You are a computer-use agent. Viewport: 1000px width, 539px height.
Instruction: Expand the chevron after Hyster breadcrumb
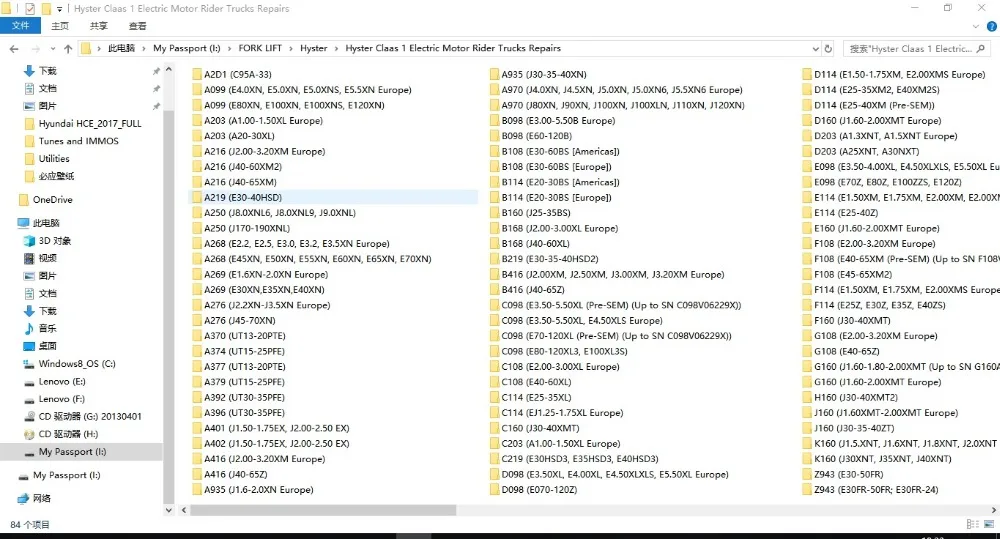337,48
